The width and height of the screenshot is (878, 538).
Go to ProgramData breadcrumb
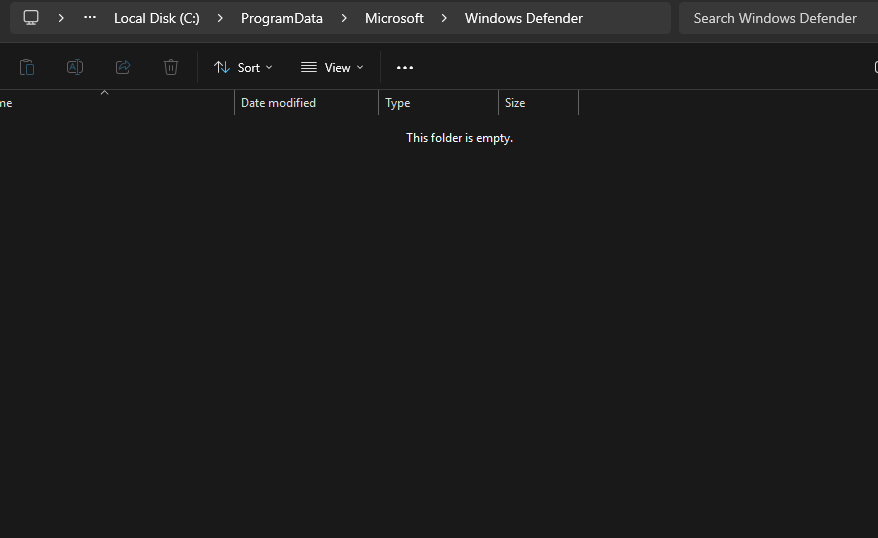(282, 18)
